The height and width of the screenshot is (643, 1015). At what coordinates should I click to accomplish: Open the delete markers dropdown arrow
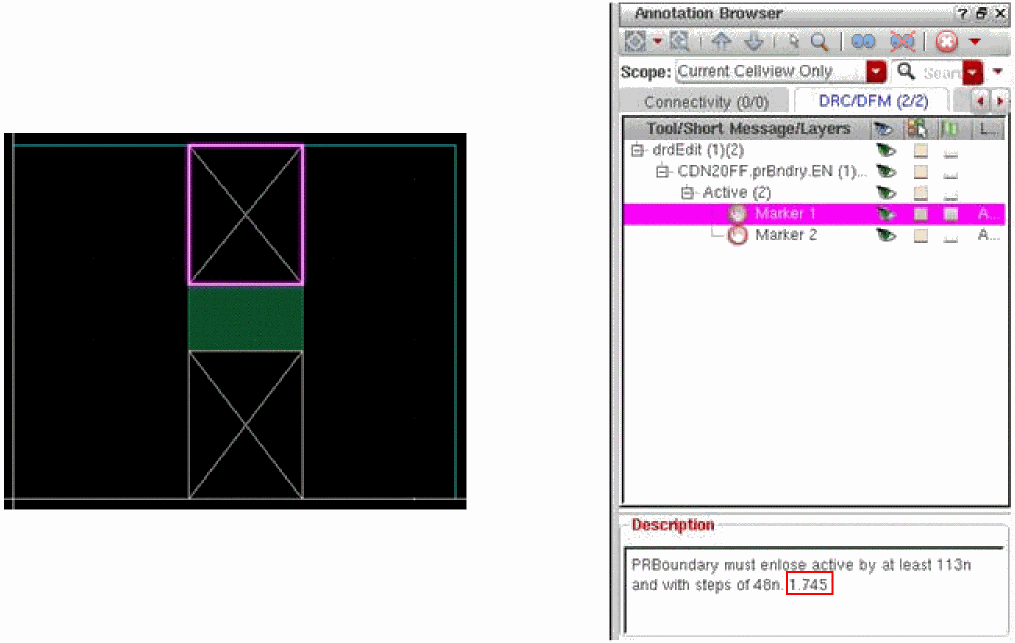coord(975,42)
